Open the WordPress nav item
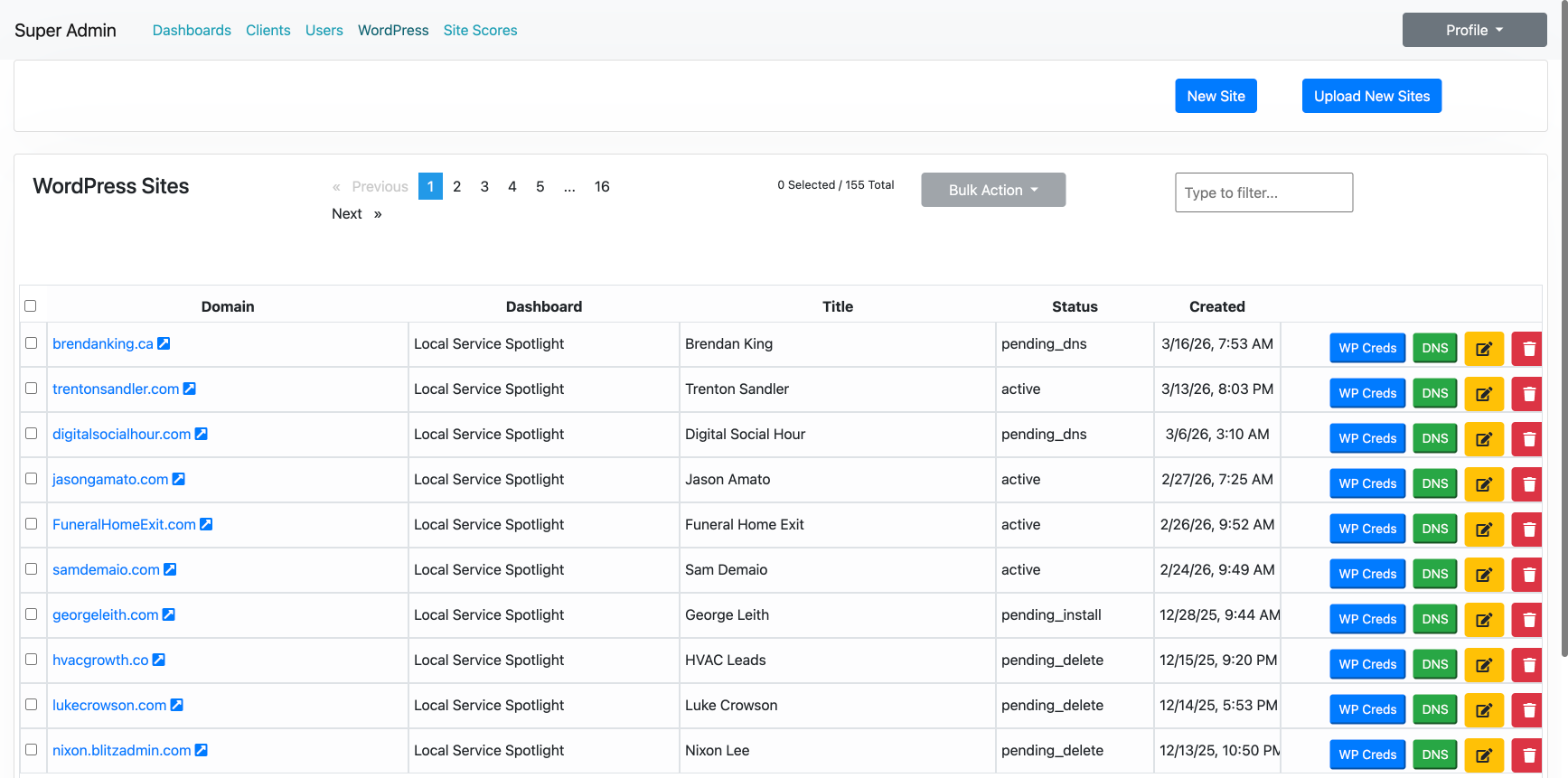The height and width of the screenshot is (778, 1568). [393, 30]
